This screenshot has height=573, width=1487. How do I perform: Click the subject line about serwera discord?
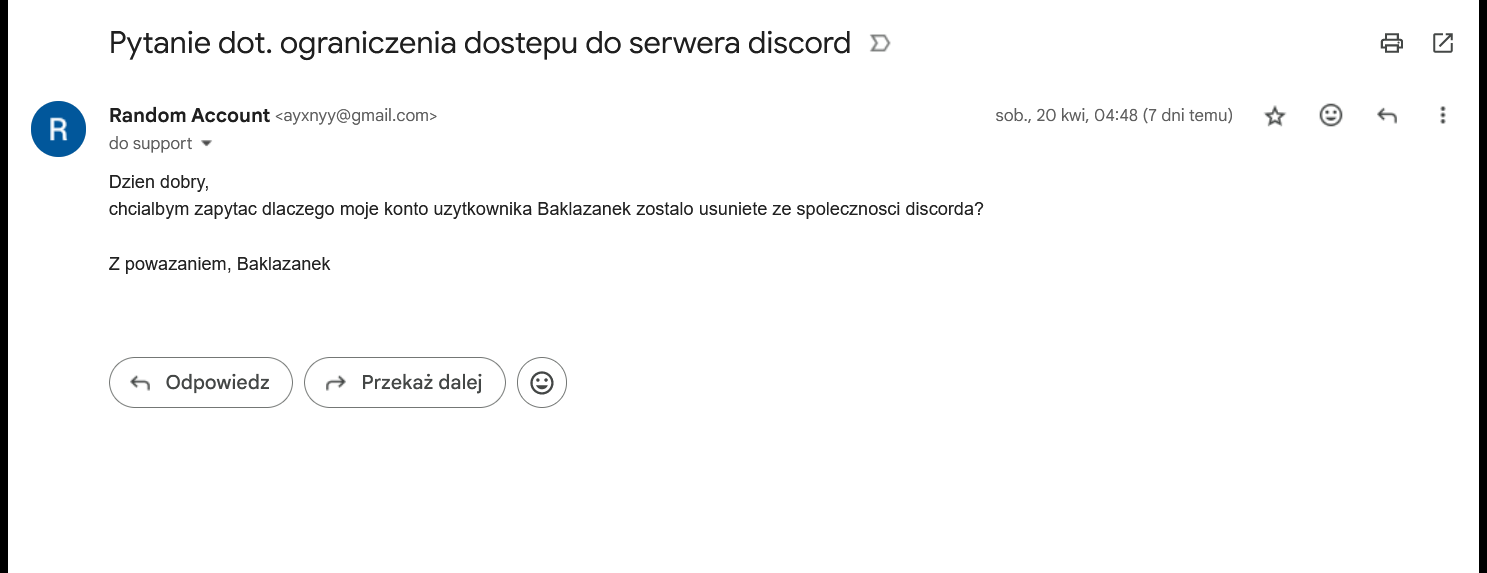pos(479,44)
